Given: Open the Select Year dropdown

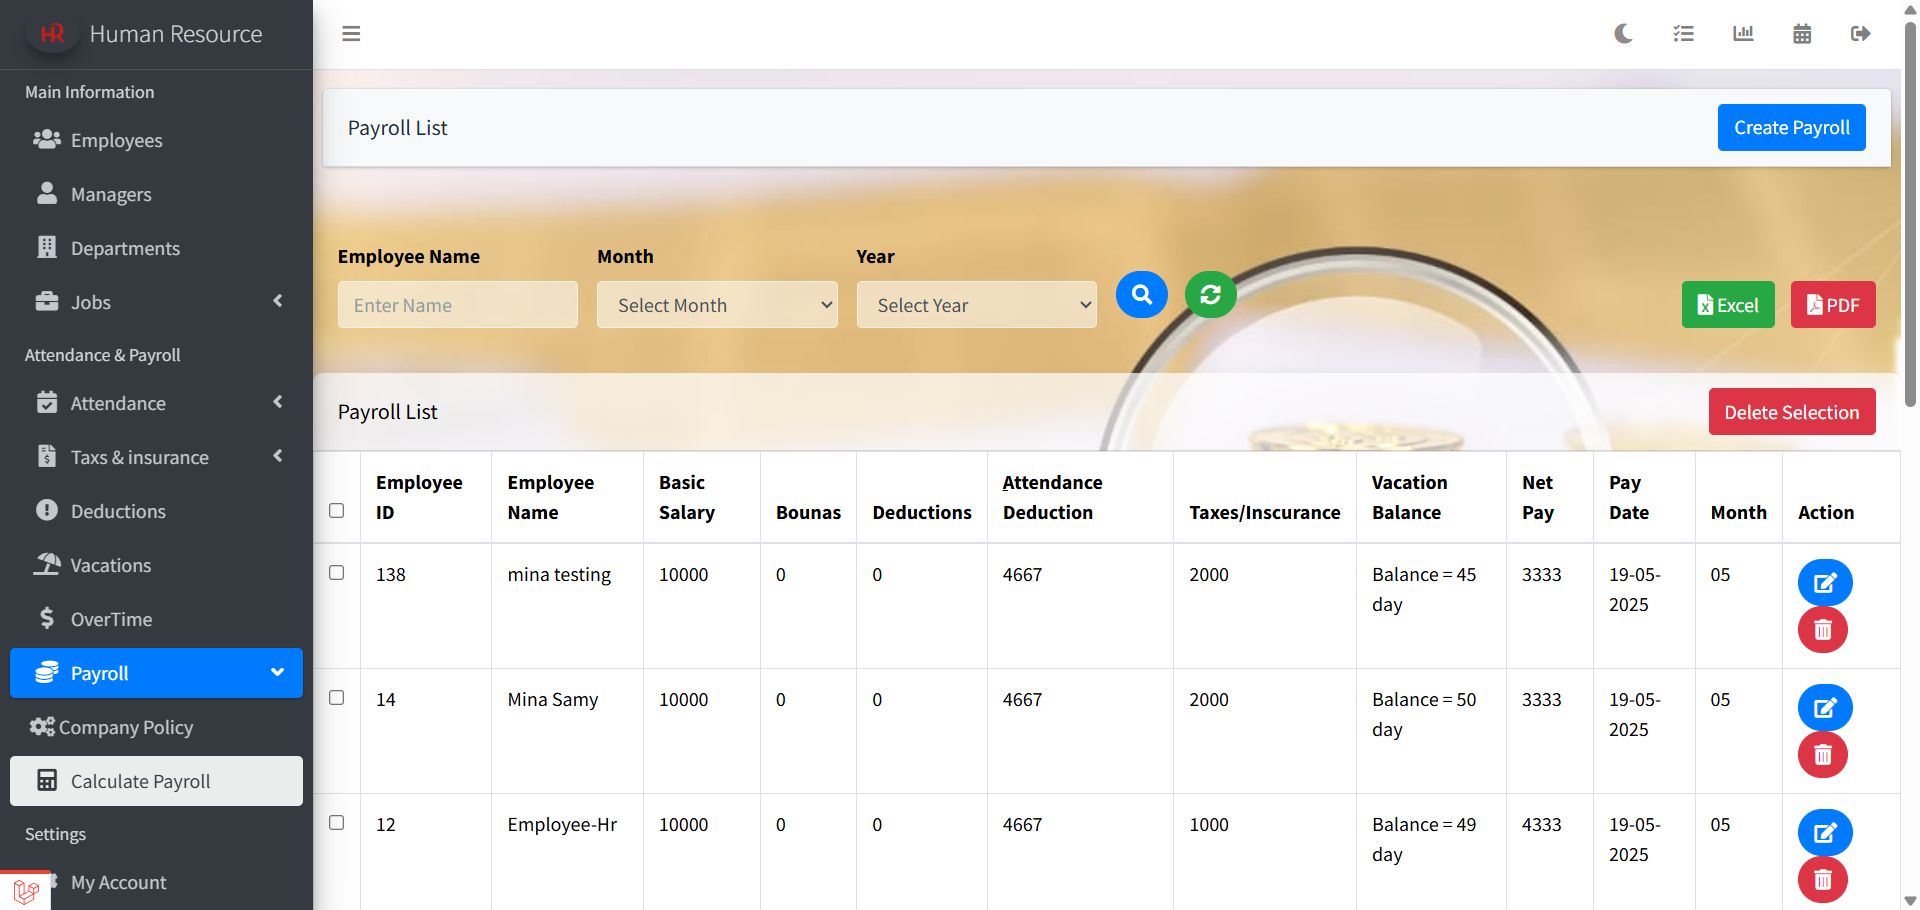Looking at the screenshot, I should click(x=976, y=305).
